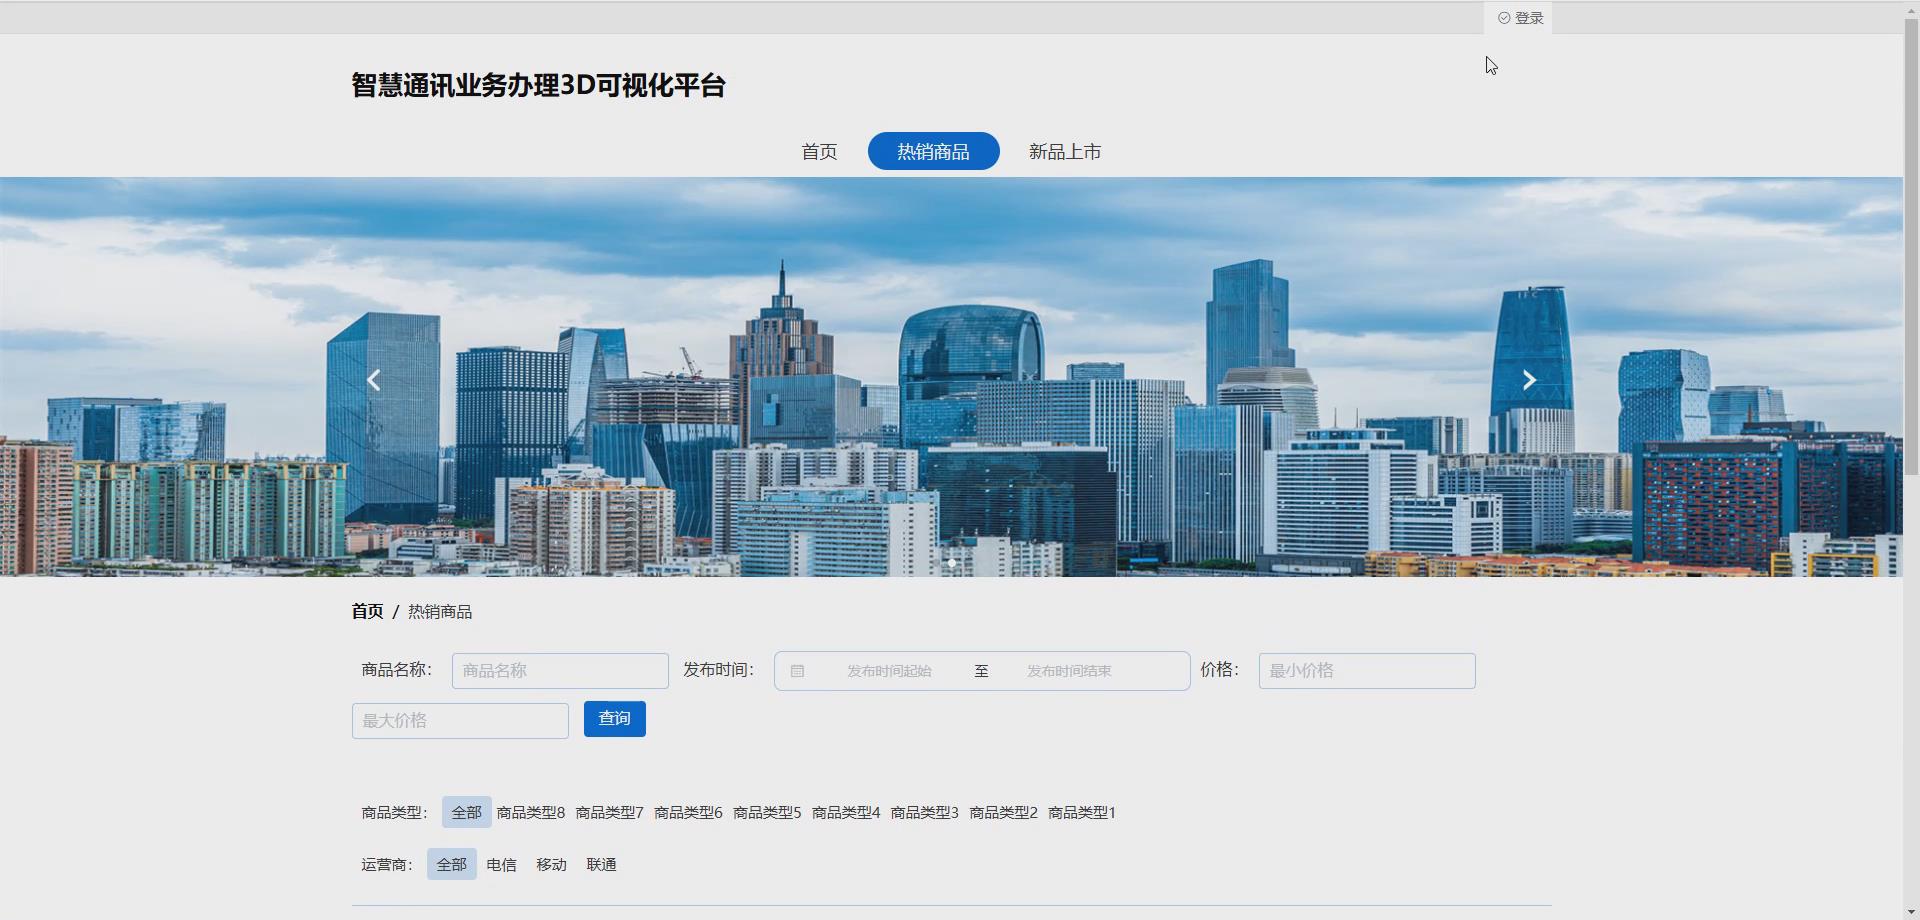This screenshot has height=920, width=1920.
Task: Select the 全部 filter under 商品类型
Action: tap(465, 812)
